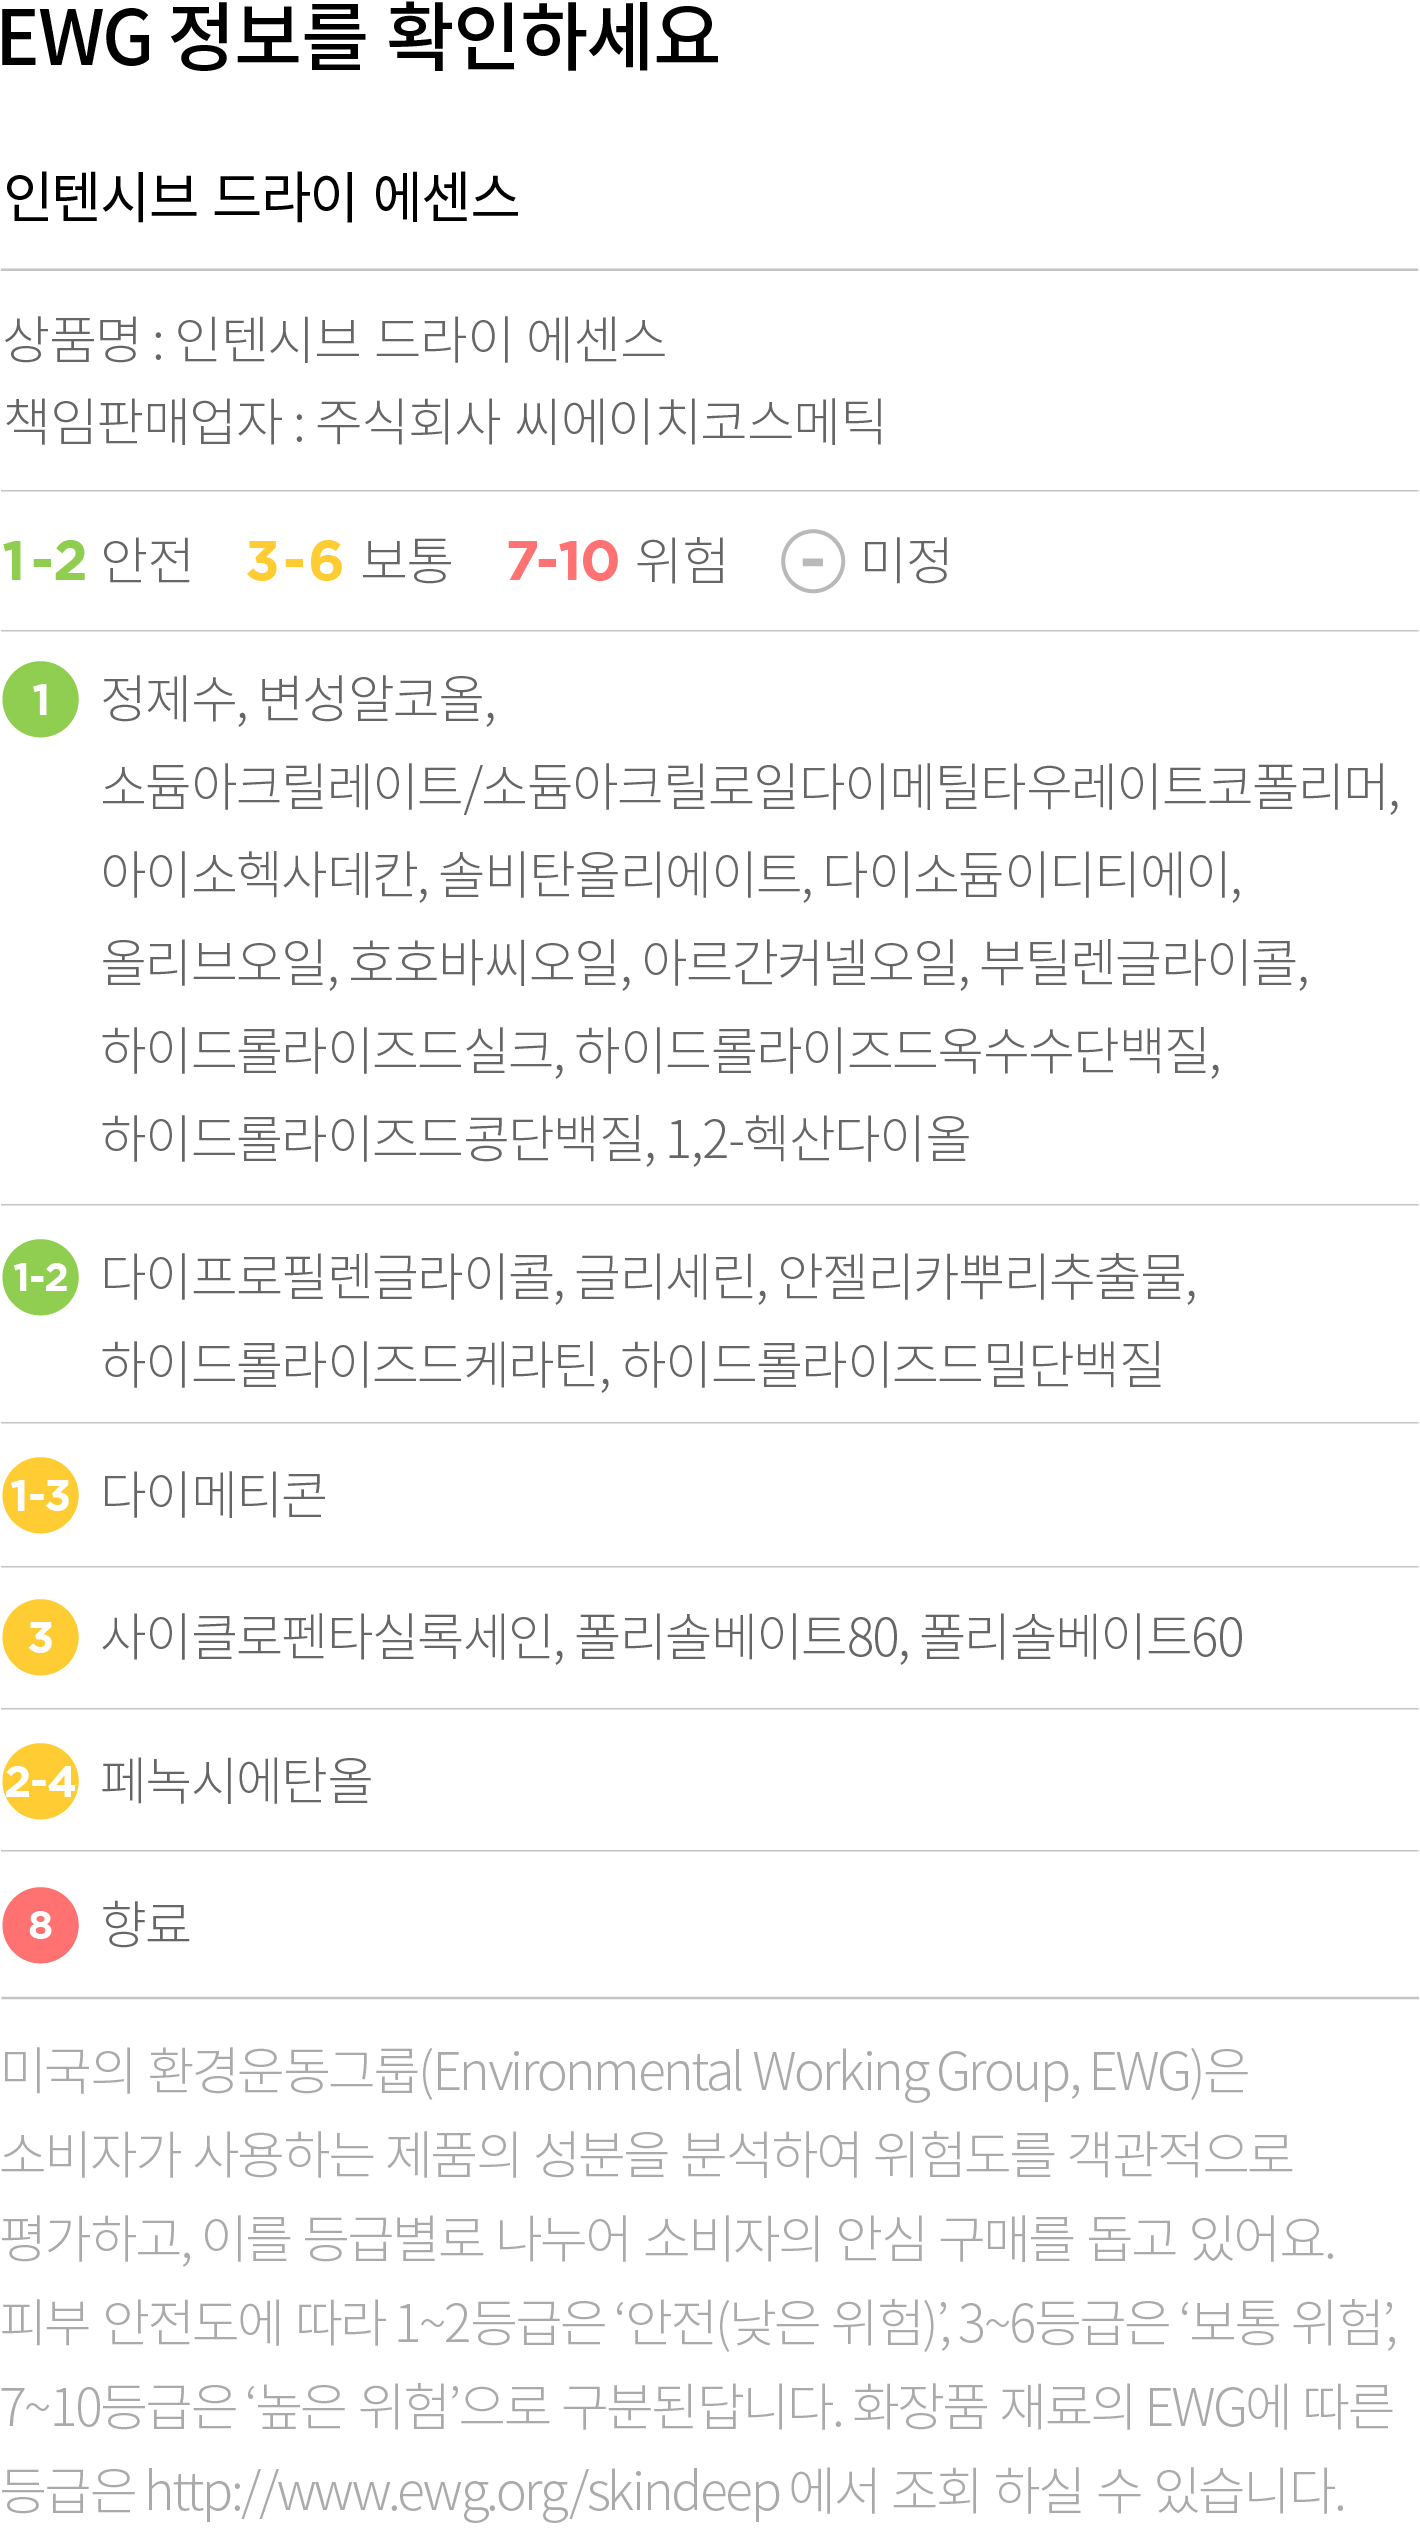Select the yellow 2-4 grade badge

point(41,1781)
